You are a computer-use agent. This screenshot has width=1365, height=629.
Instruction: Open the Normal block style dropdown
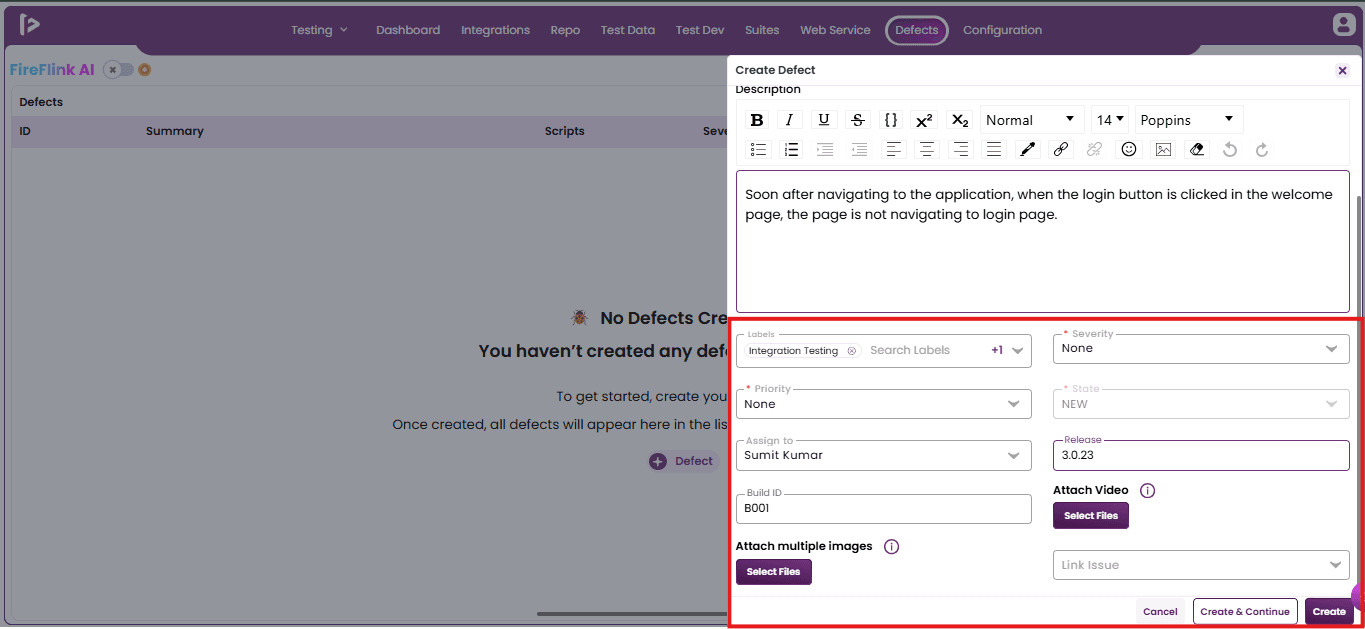[1032, 120]
